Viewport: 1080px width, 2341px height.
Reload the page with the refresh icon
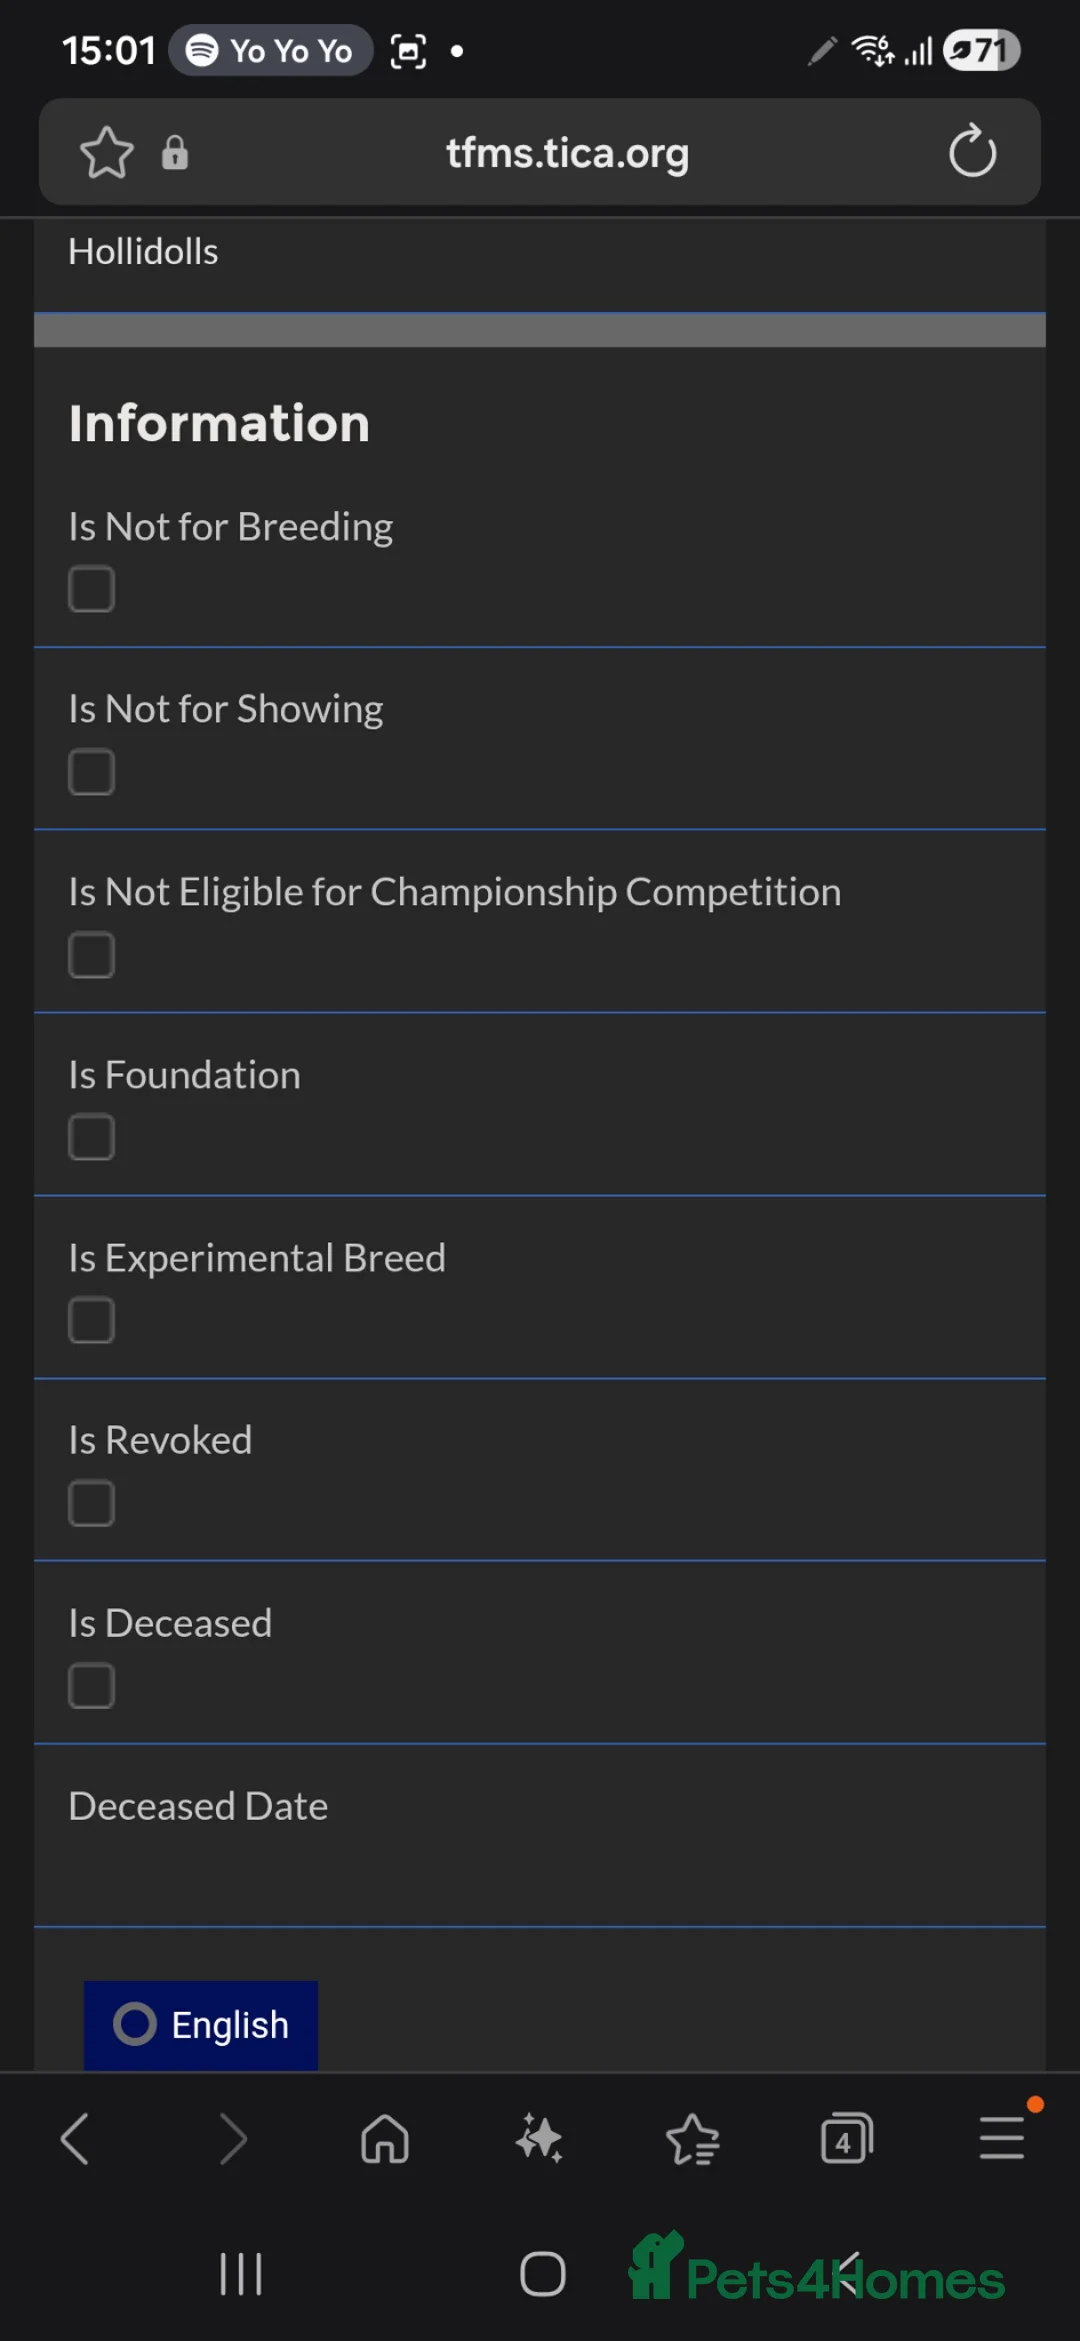972,152
